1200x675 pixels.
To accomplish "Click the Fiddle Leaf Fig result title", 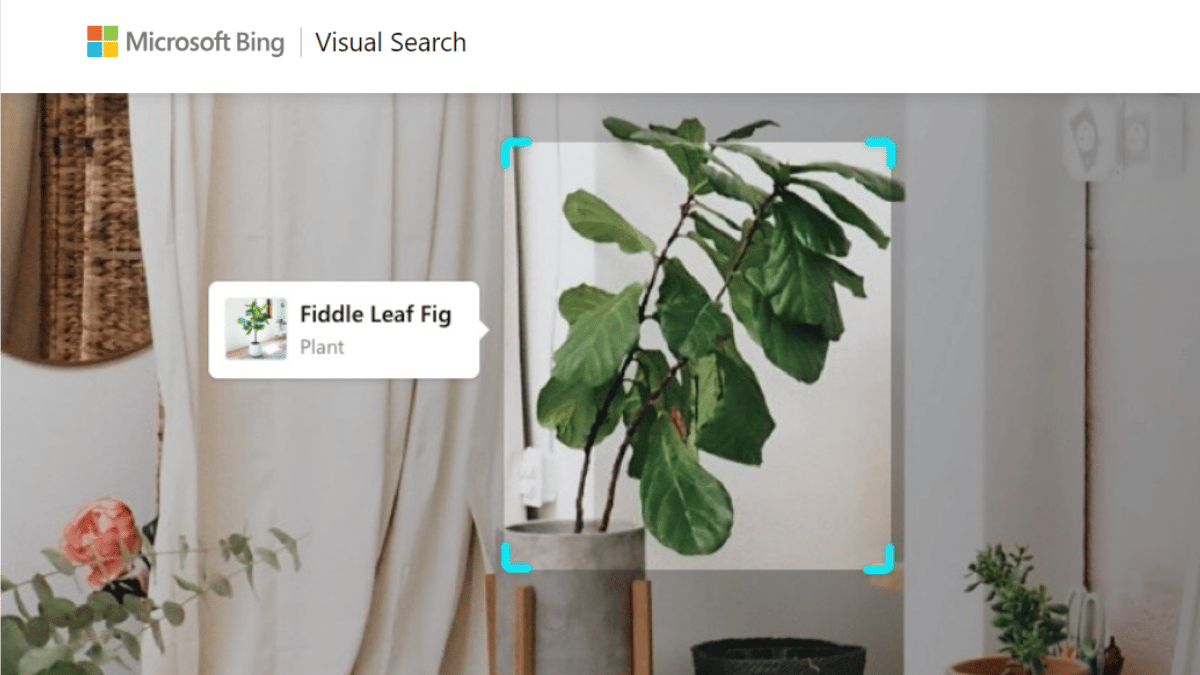I will (375, 315).
